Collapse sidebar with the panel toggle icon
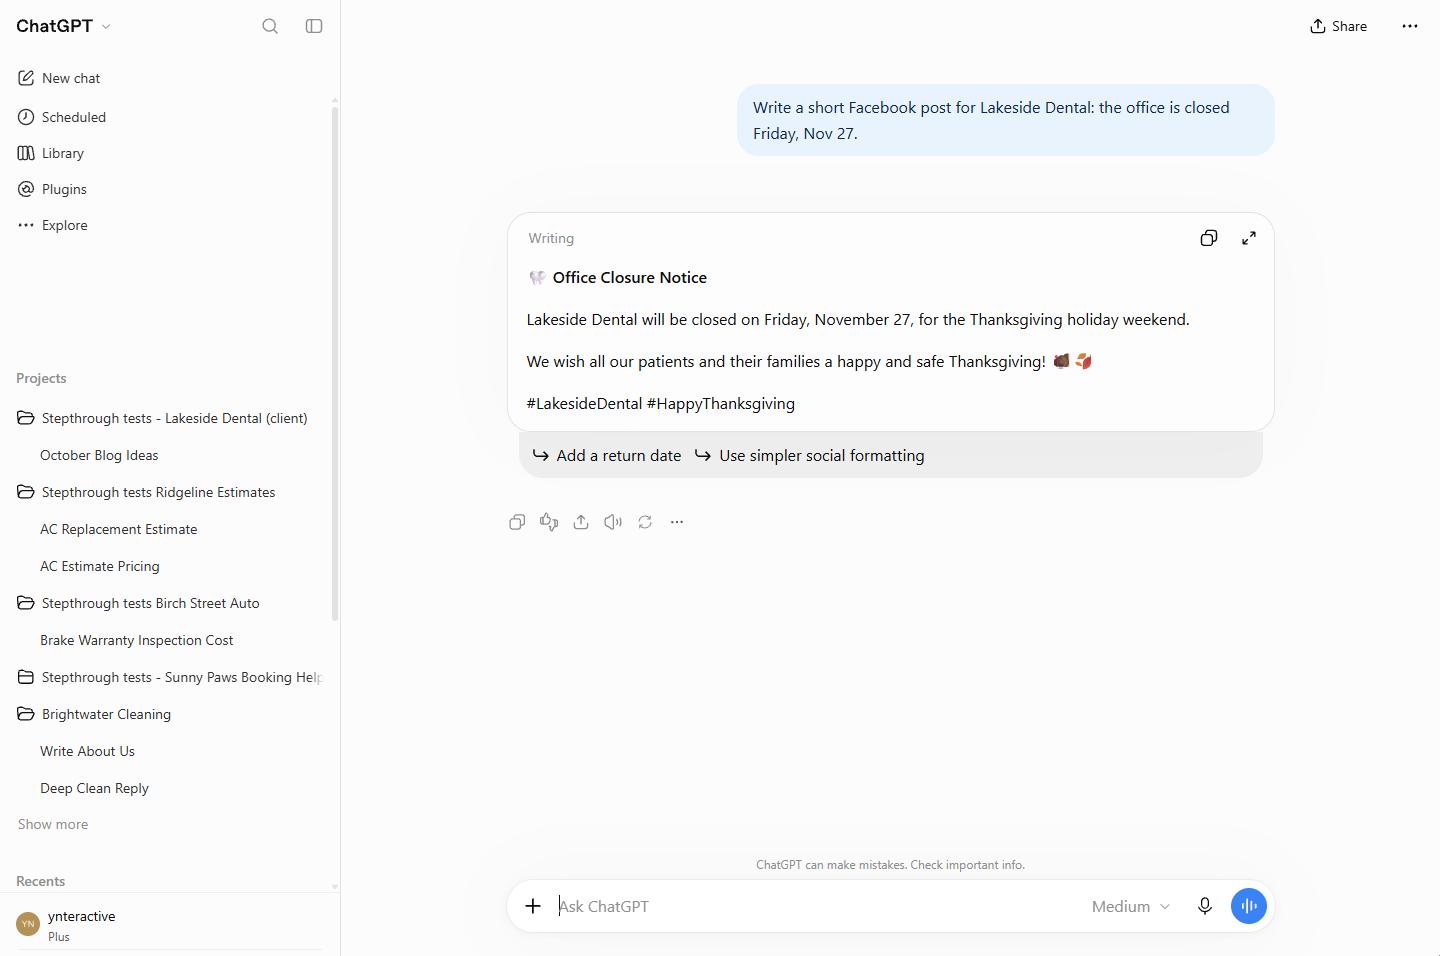Image resolution: width=1440 pixels, height=956 pixels. [314, 26]
